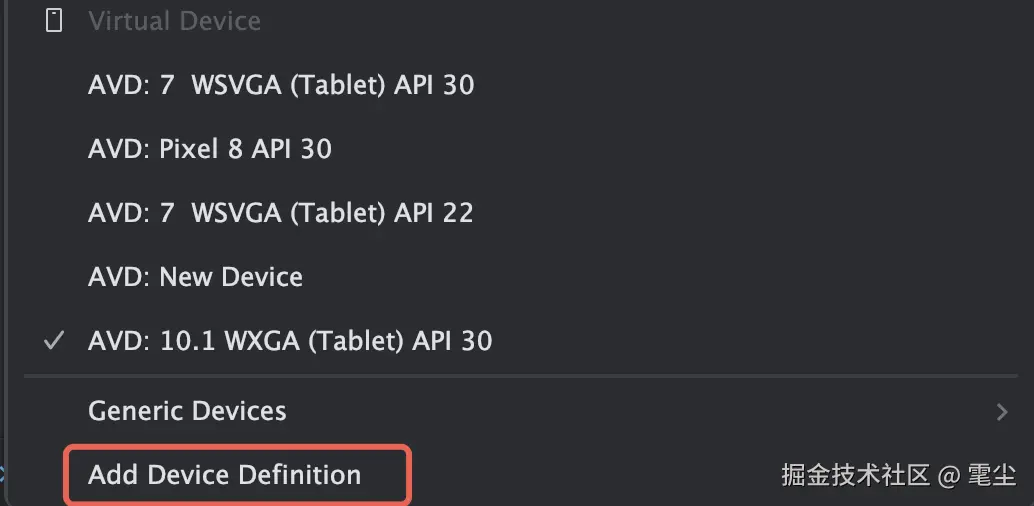Click the author name 雫尘
Image resolution: width=1034 pixels, height=506 pixels.
pos(992,475)
